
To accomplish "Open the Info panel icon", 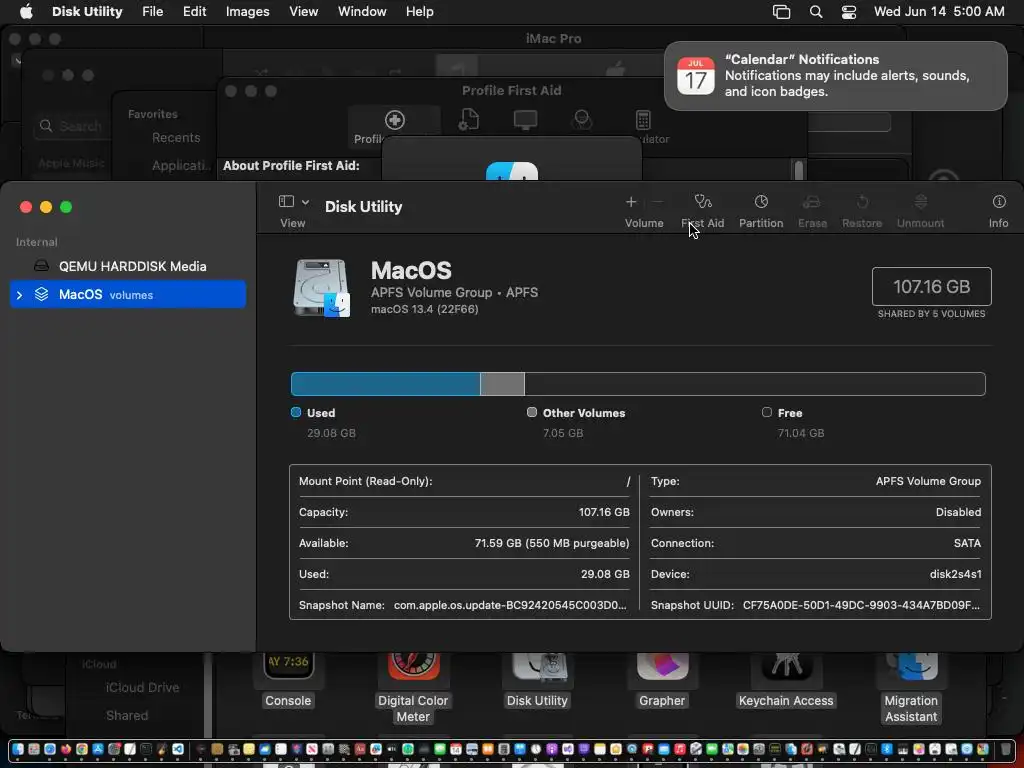I will click(x=999, y=202).
